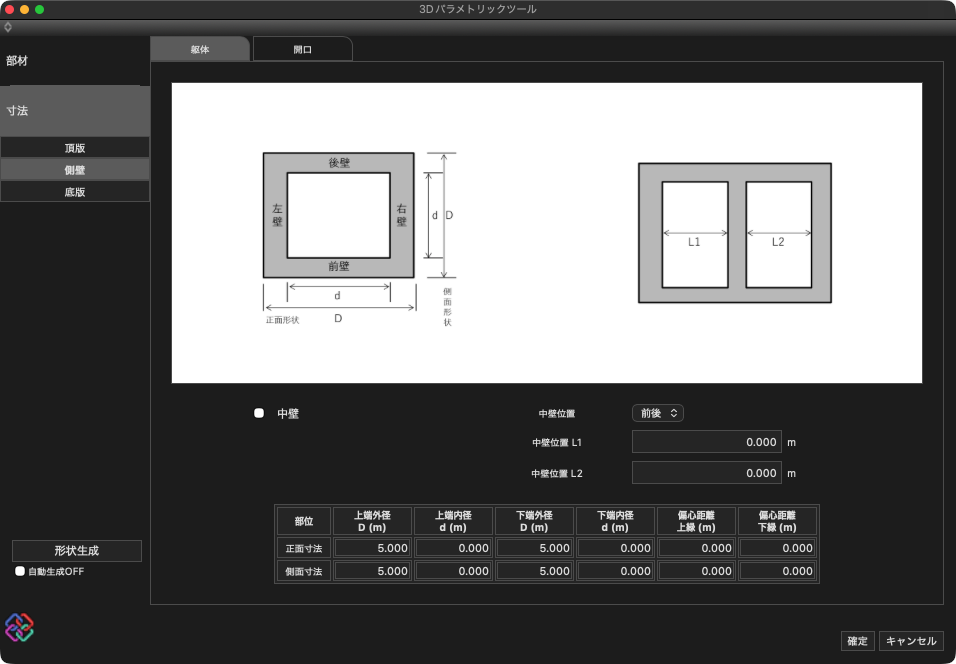Enable the 中壁 checkbox
This screenshot has height=664, width=956.
(x=259, y=413)
